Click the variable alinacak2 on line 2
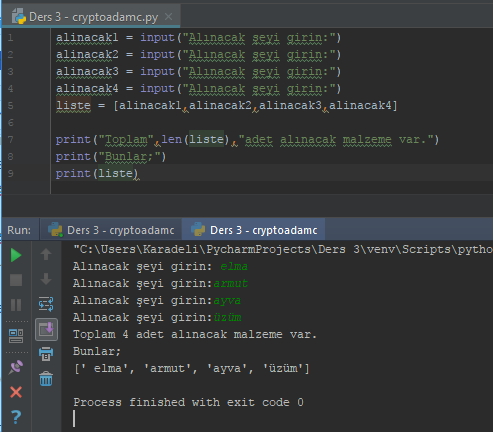This screenshot has width=493, height=432. pos(87,55)
